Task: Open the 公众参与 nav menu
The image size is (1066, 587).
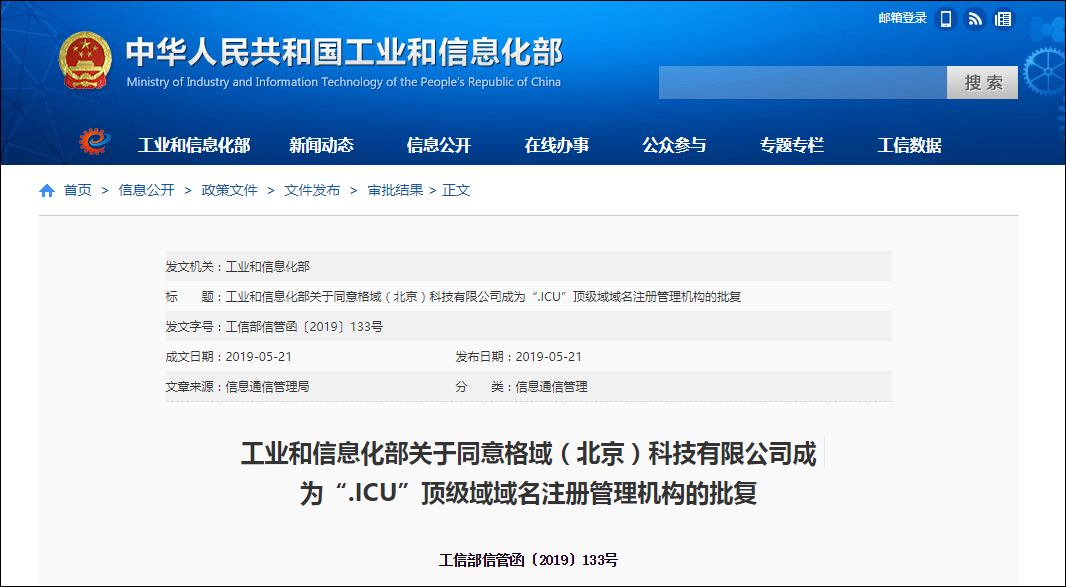Action: click(x=674, y=145)
